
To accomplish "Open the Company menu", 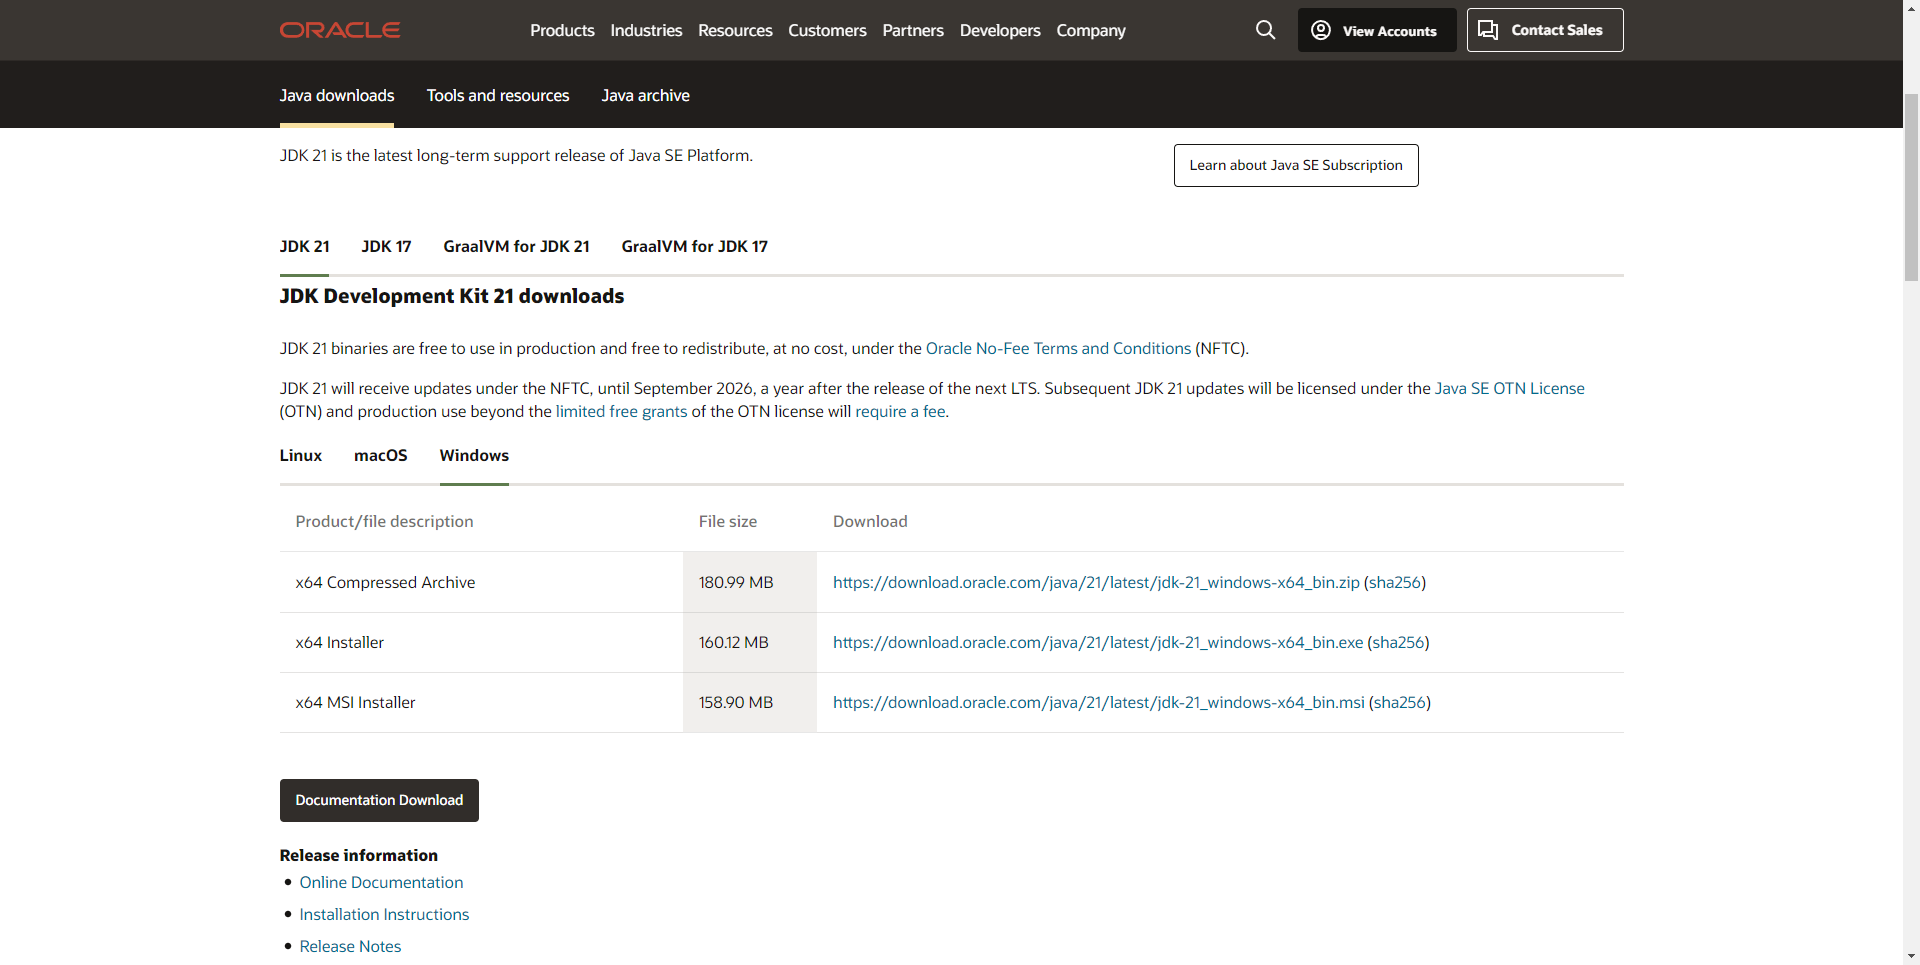I will 1091,30.
